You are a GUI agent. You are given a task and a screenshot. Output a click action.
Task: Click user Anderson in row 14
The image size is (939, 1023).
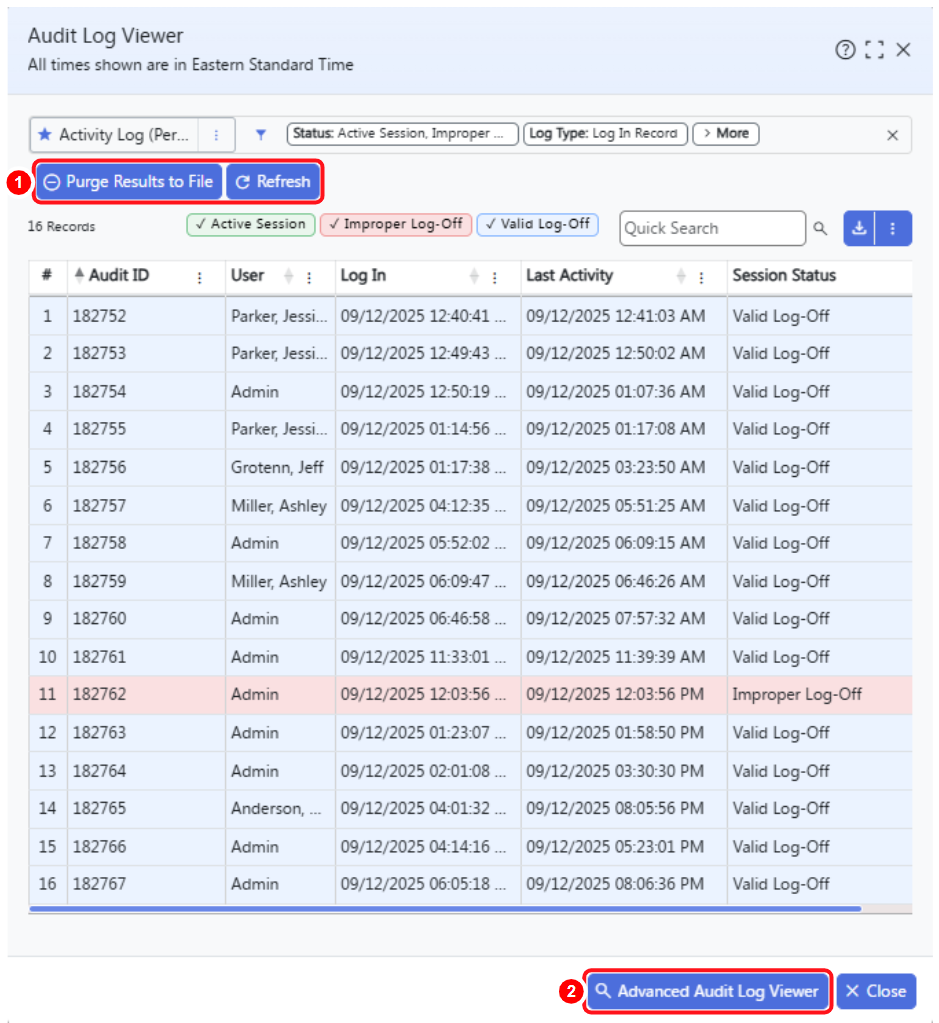click(276, 808)
